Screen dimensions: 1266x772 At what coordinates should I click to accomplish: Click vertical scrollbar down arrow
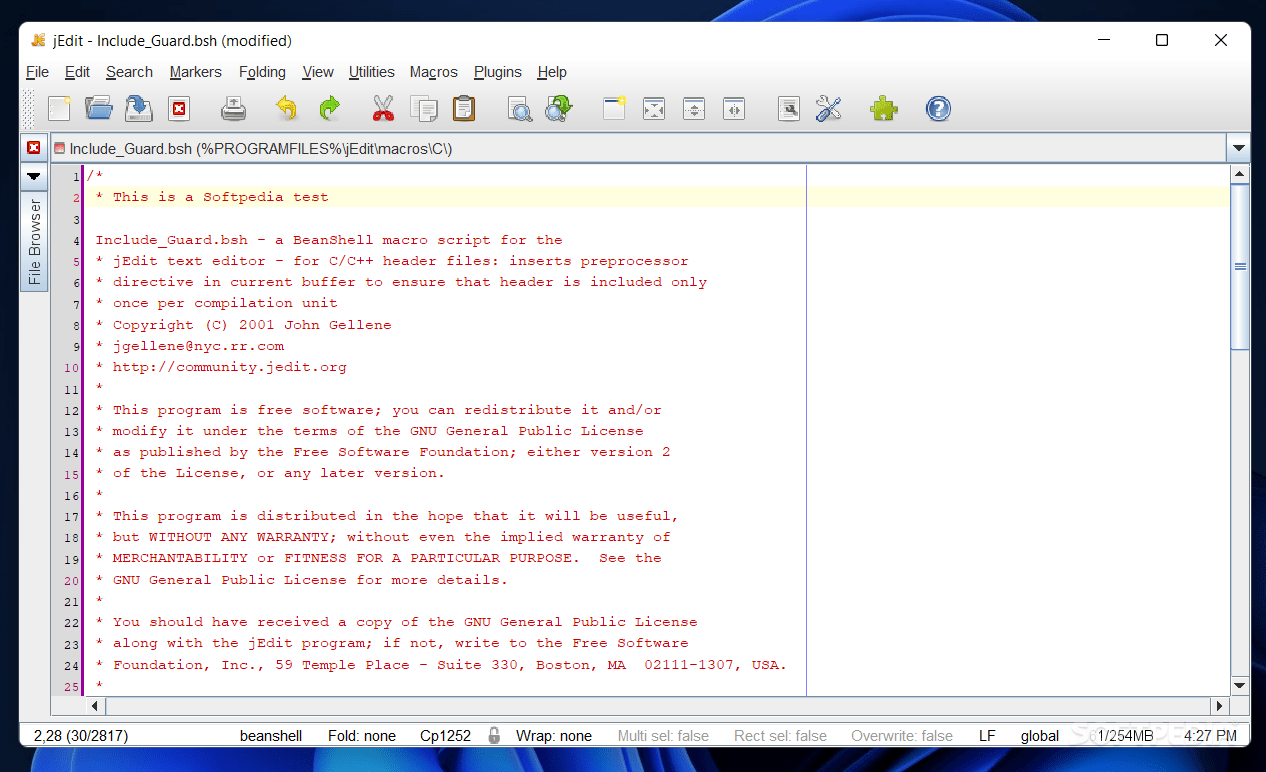[1240, 686]
